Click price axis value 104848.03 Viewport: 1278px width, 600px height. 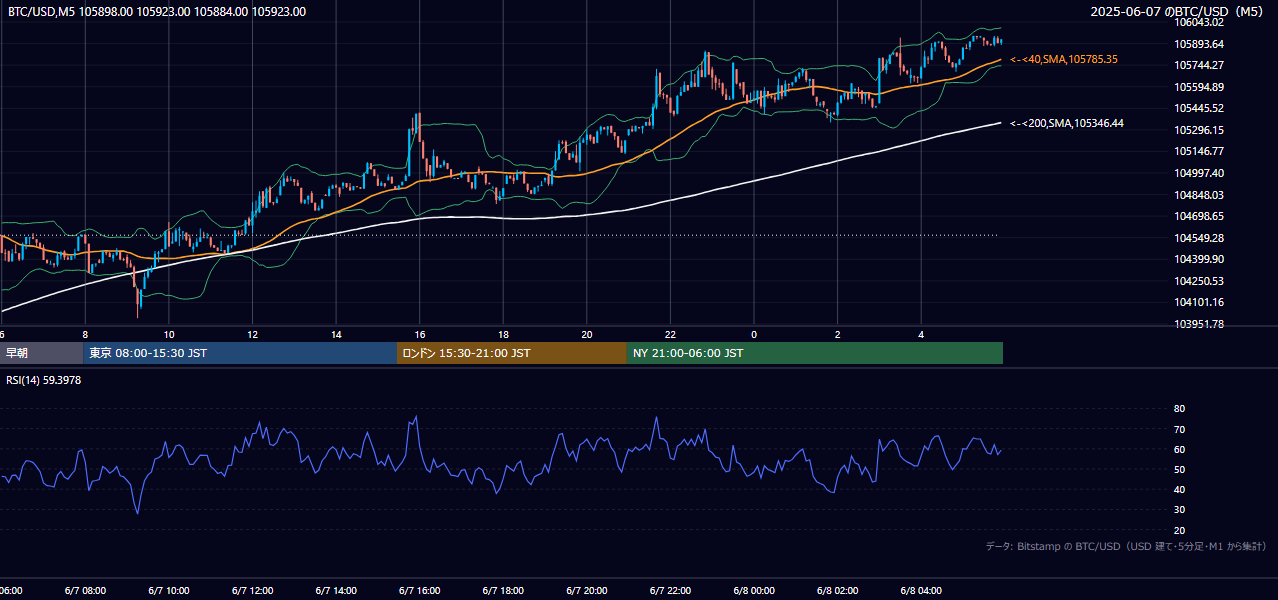coord(1200,195)
